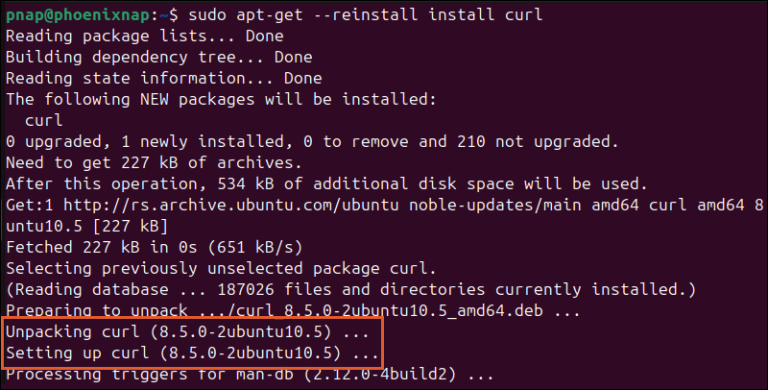
Task: Click the sudo apt-get reinstall command
Action: pyautogui.click(x=365, y=15)
